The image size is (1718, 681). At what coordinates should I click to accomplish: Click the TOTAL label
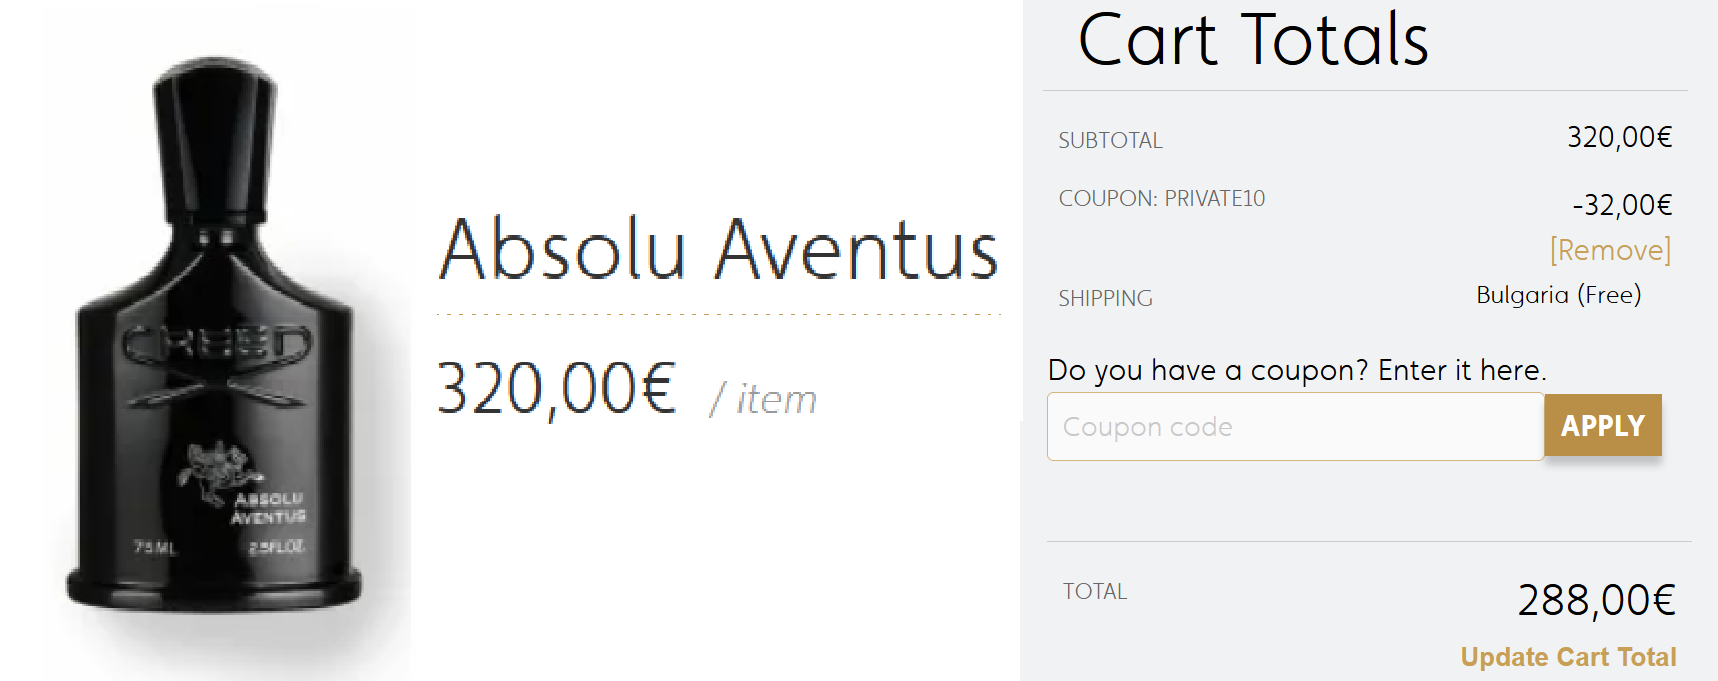tap(1094, 591)
